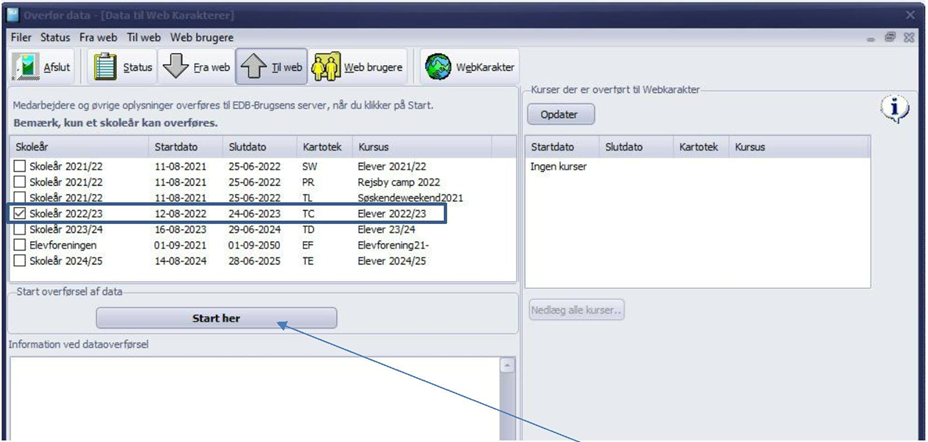Sort by the Skoleår column header
The image size is (928, 442).
click(79, 147)
